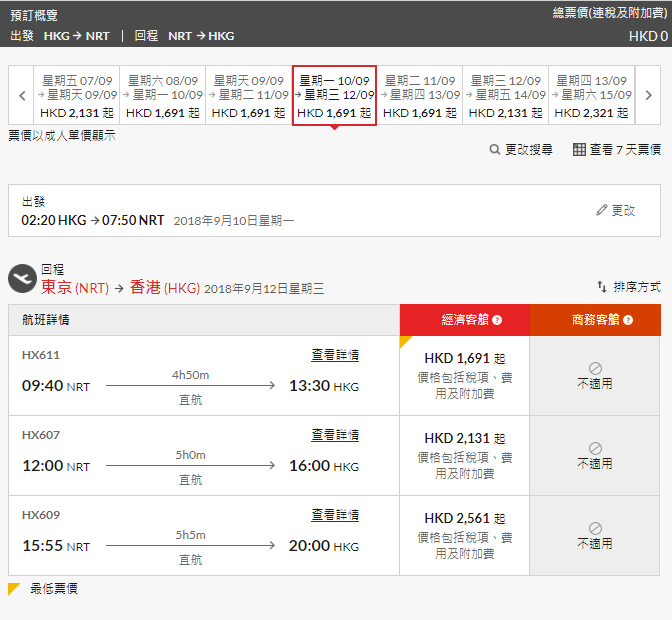
Task: Open 排序方式 sort options
Action: point(637,287)
